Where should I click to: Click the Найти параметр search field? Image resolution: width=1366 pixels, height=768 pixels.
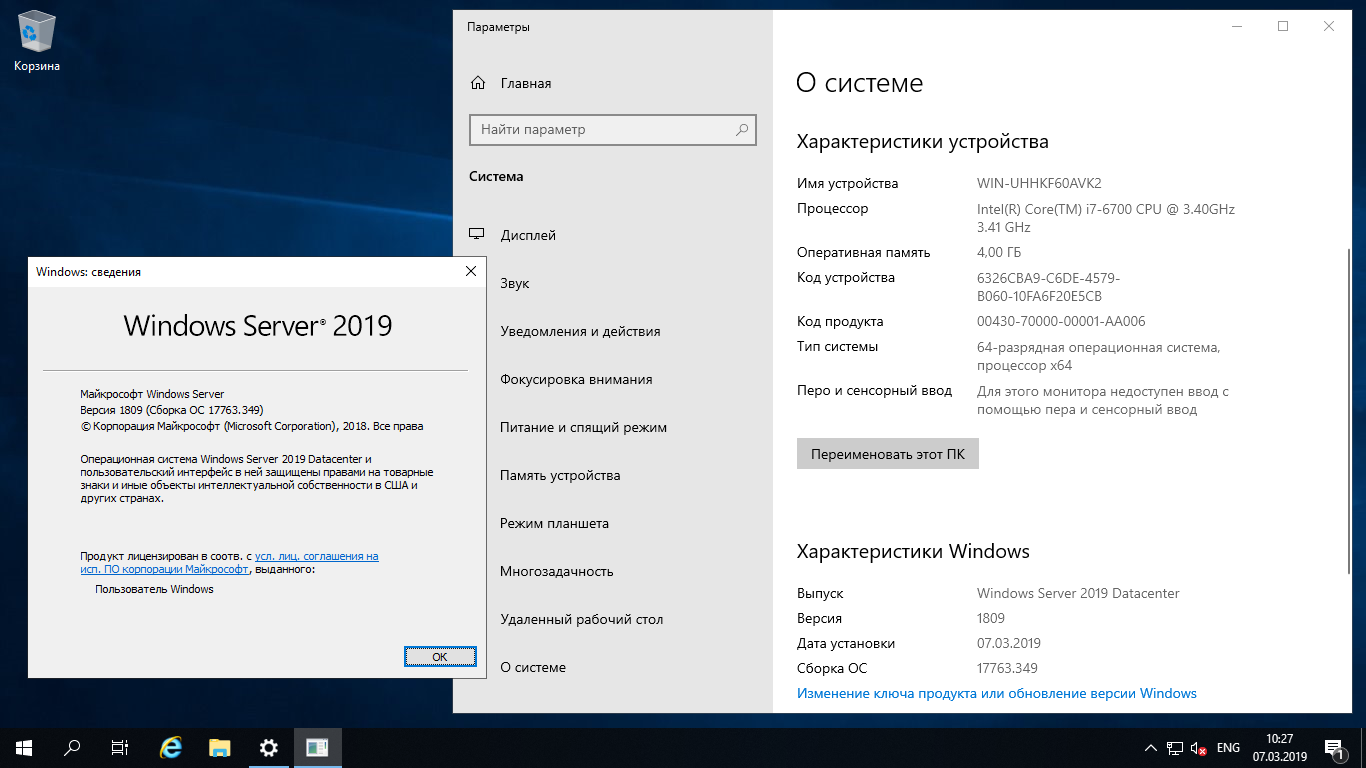(x=613, y=130)
